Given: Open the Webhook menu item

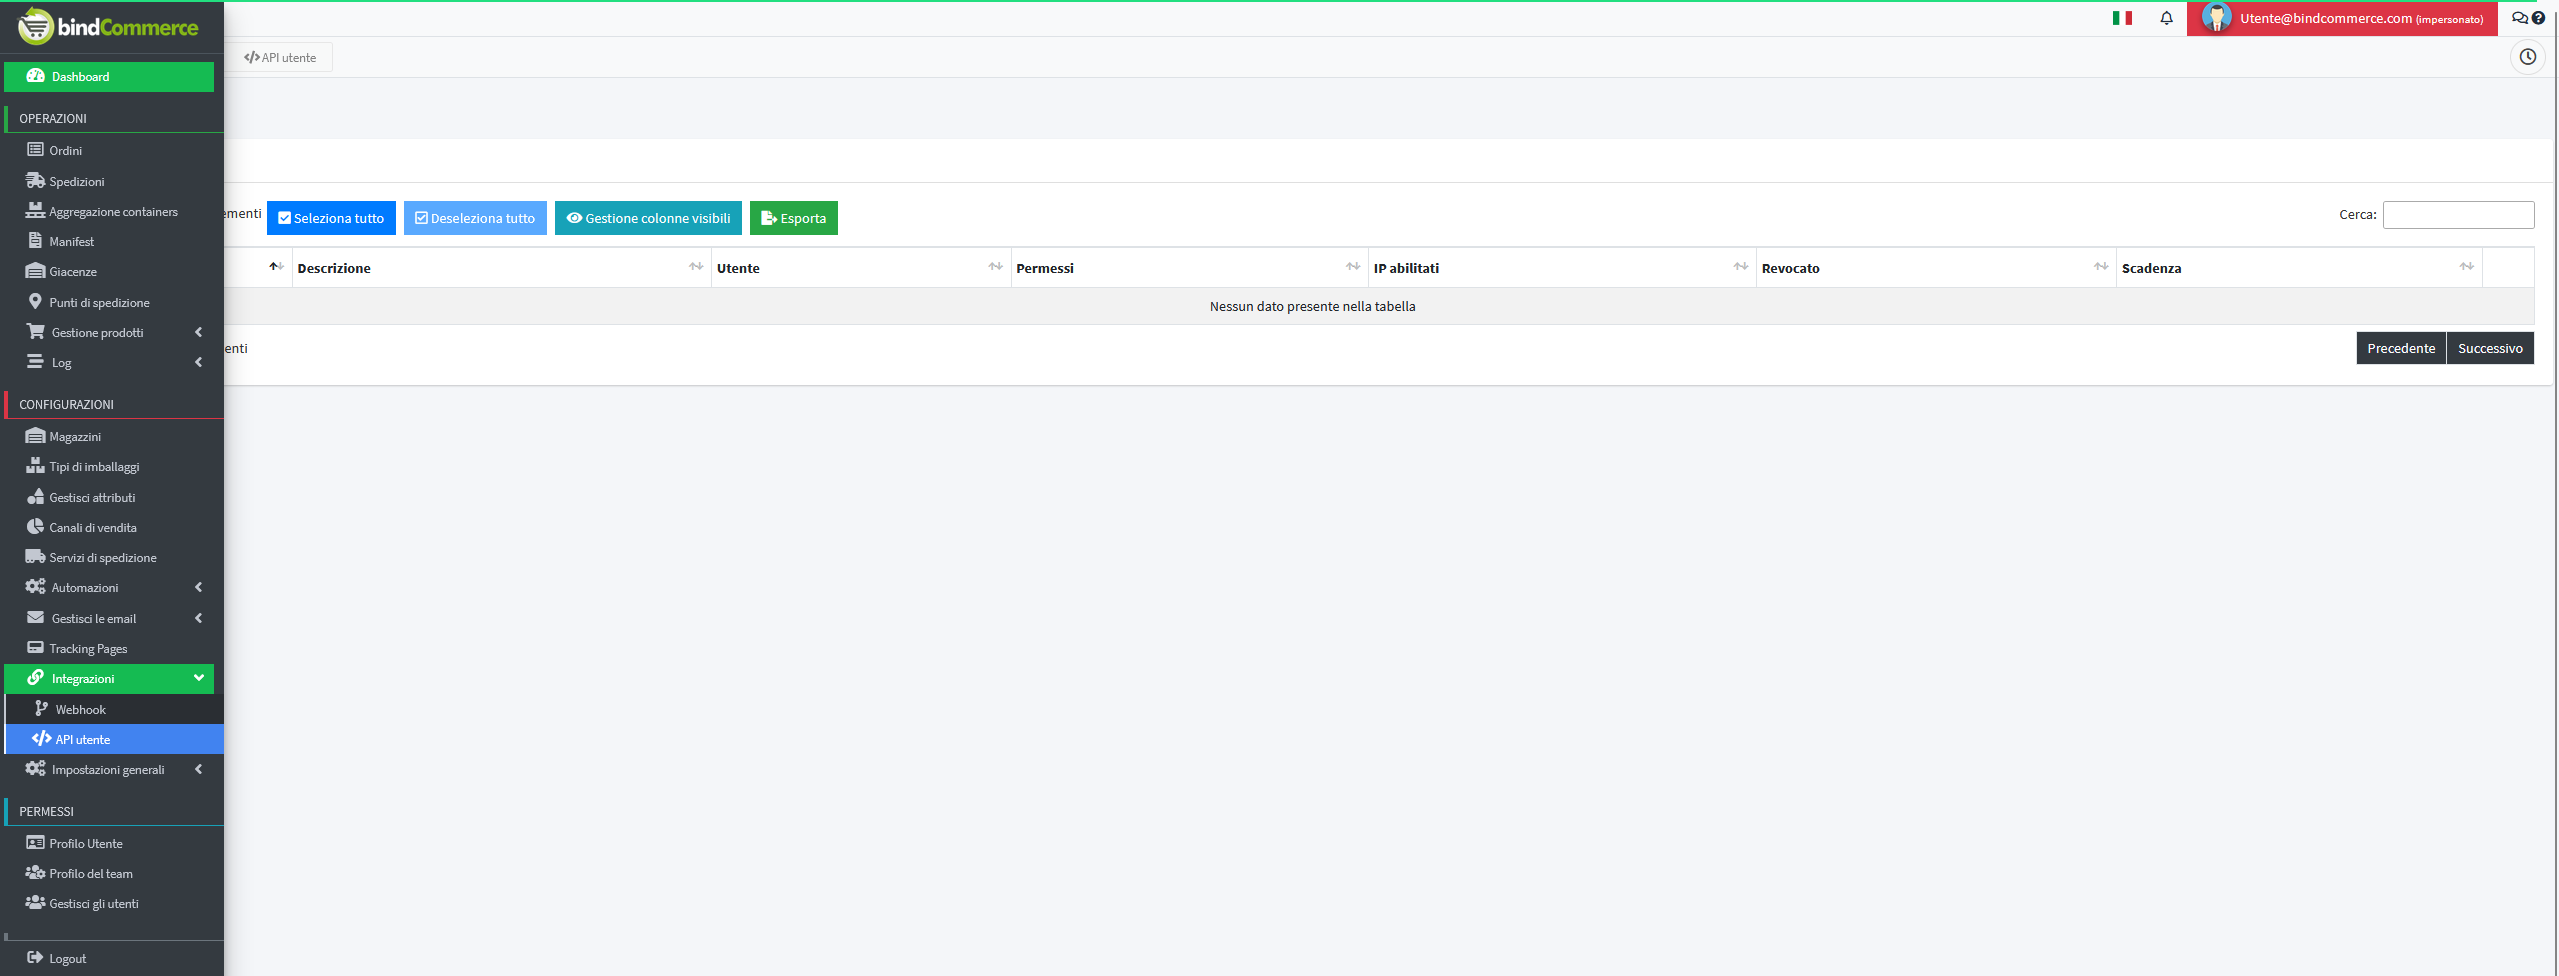Looking at the screenshot, I should tap(80, 709).
